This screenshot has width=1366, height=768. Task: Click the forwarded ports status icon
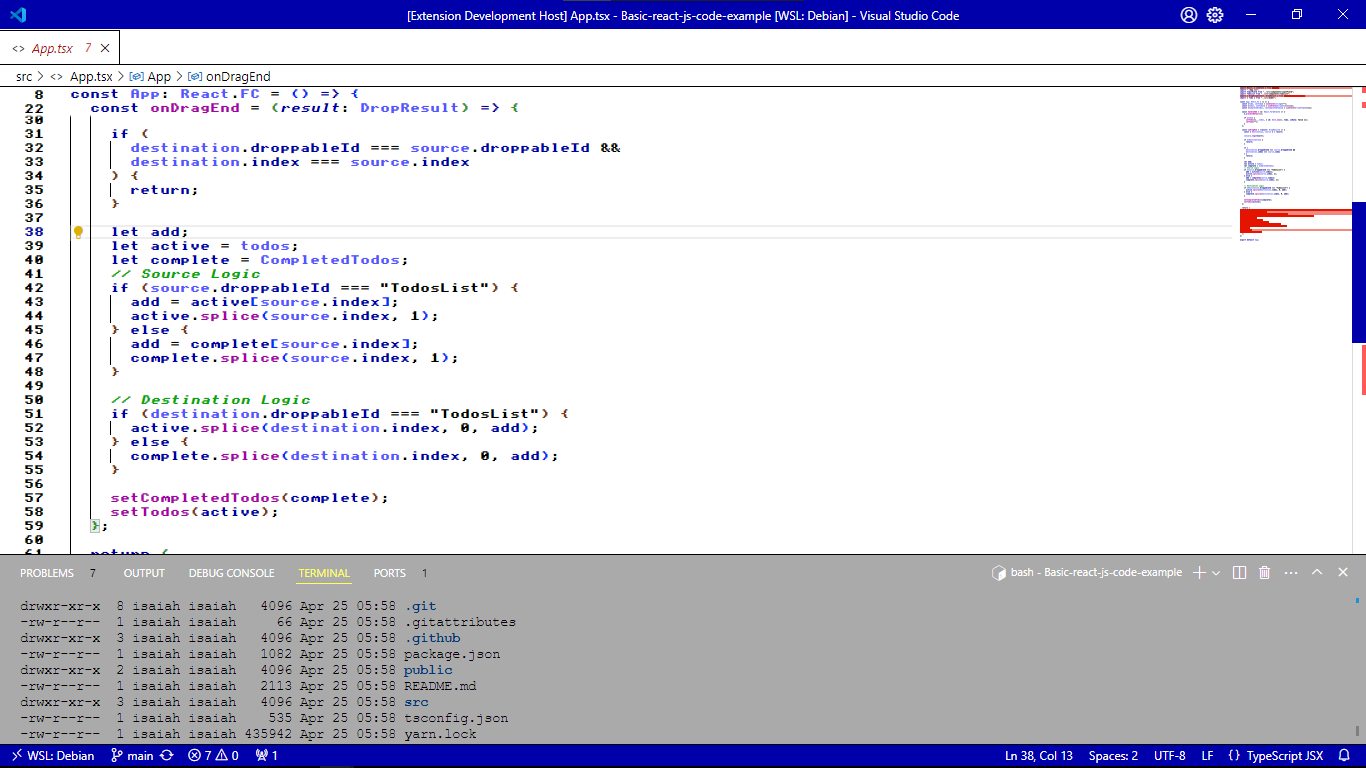(x=267, y=756)
